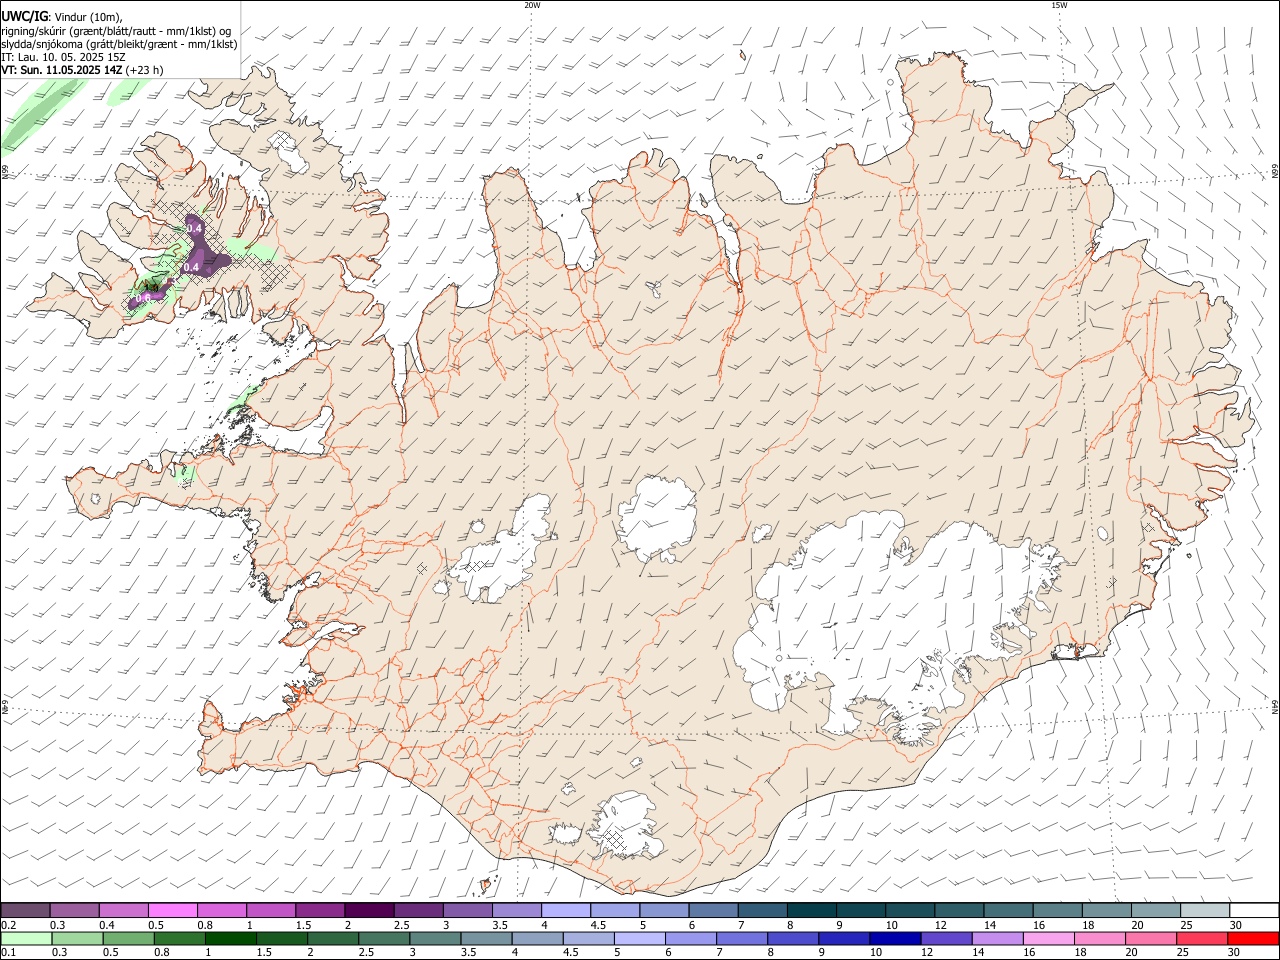Screen dimensions: 1280x960
Task: Click the 'UWC/IG: Vindur (10m)' title text
Action: coord(62,16)
